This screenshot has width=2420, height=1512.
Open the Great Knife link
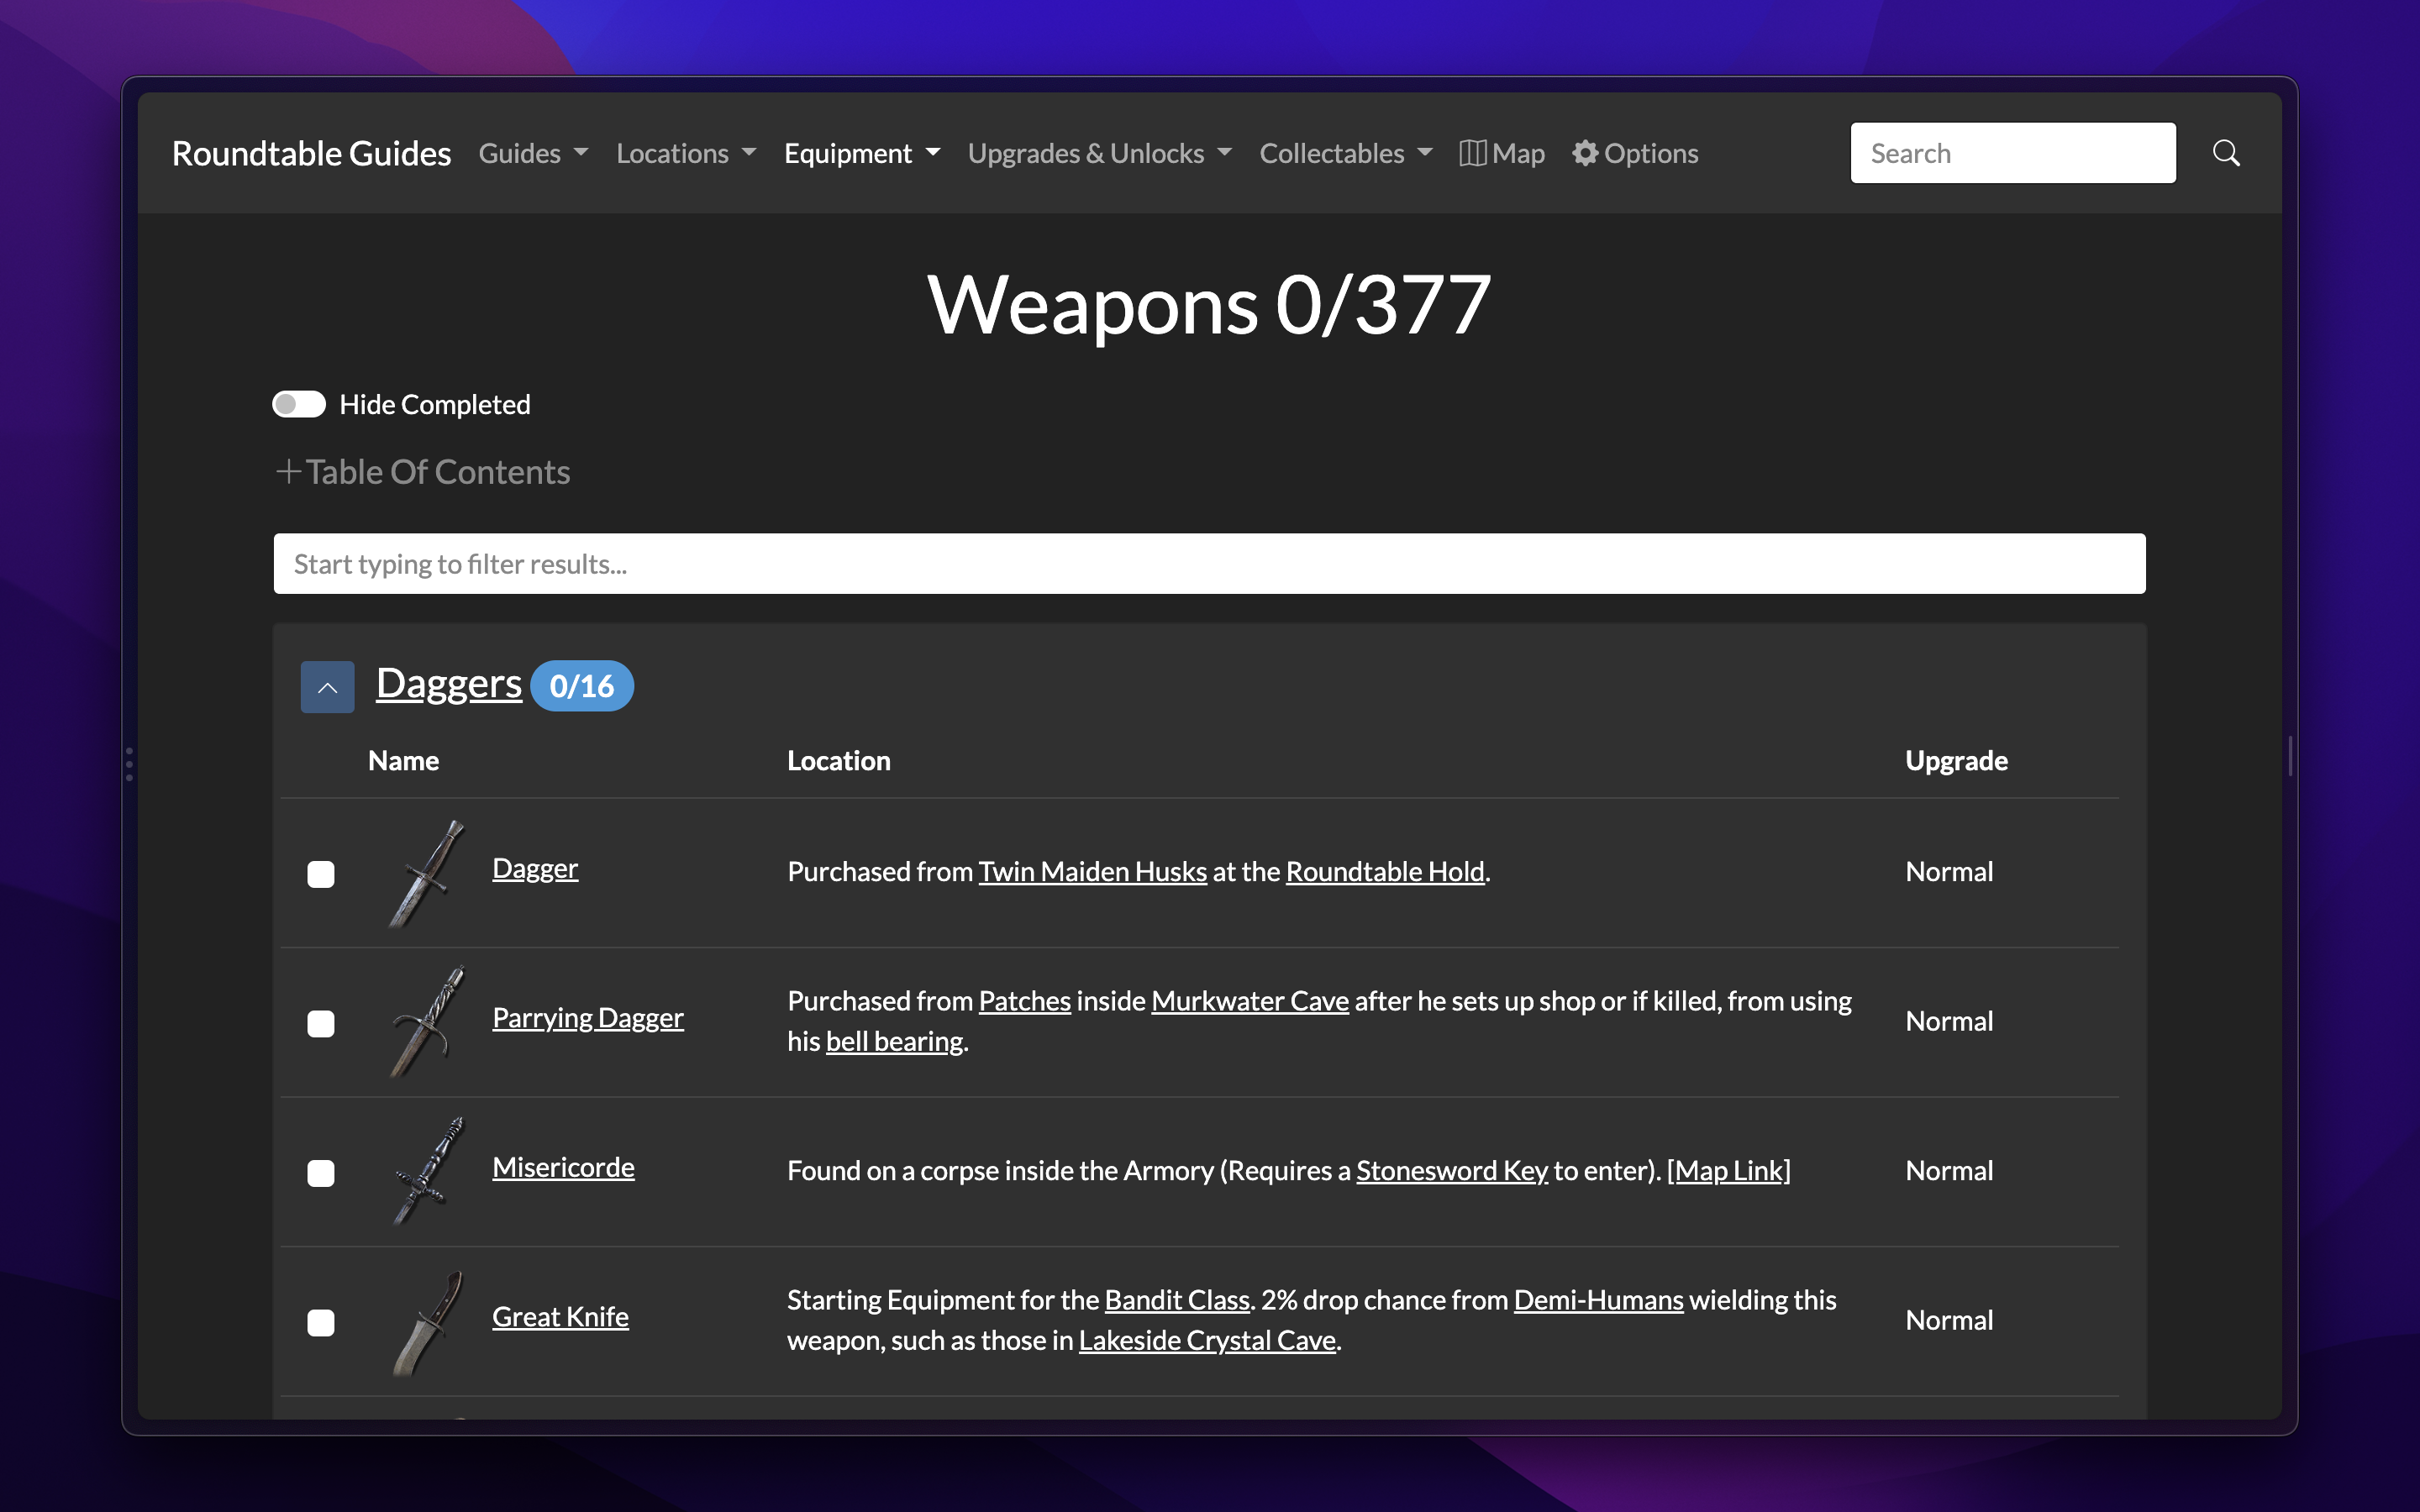560,1317
